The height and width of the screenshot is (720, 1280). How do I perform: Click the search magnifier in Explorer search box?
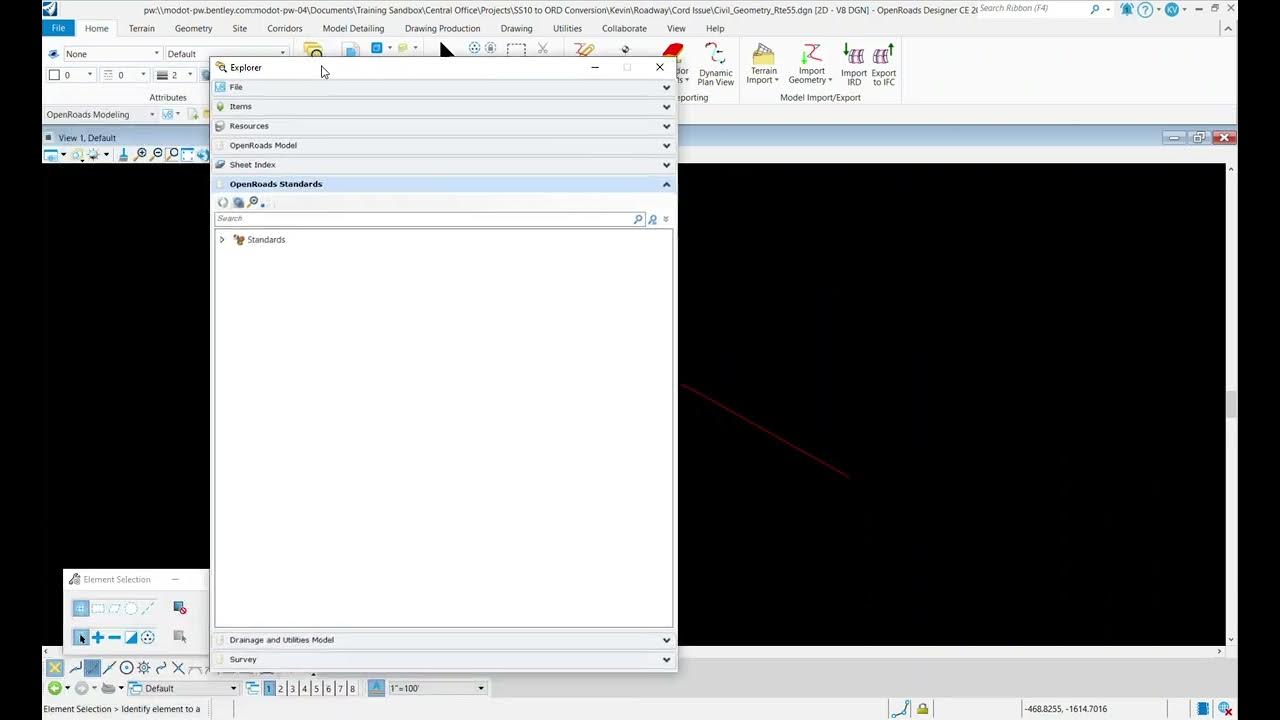[x=638, y=219]
